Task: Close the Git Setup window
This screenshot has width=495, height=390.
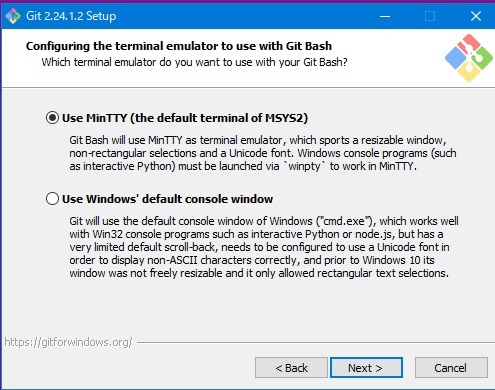Action: (x=476, y=16)
